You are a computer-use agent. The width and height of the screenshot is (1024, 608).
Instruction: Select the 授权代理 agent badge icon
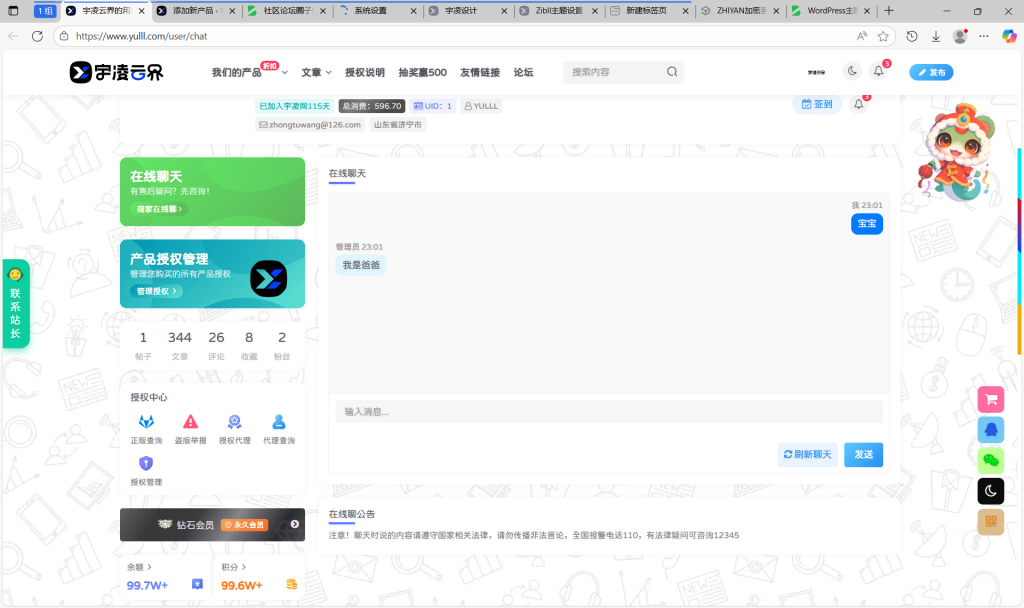(234, 422)
